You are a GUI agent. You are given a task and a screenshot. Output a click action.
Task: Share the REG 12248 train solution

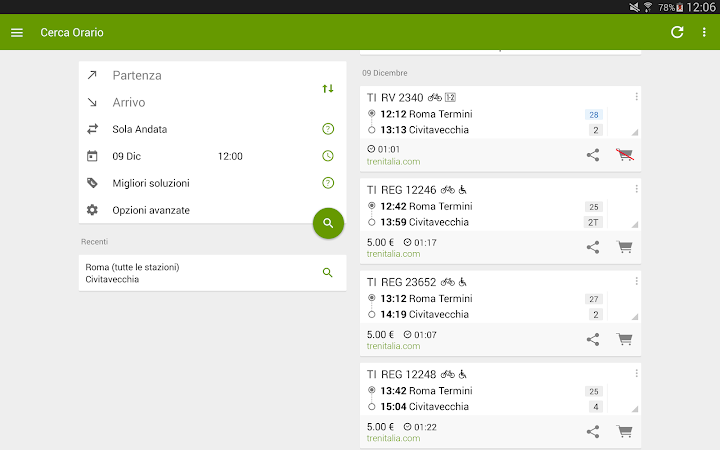(593, 432)
